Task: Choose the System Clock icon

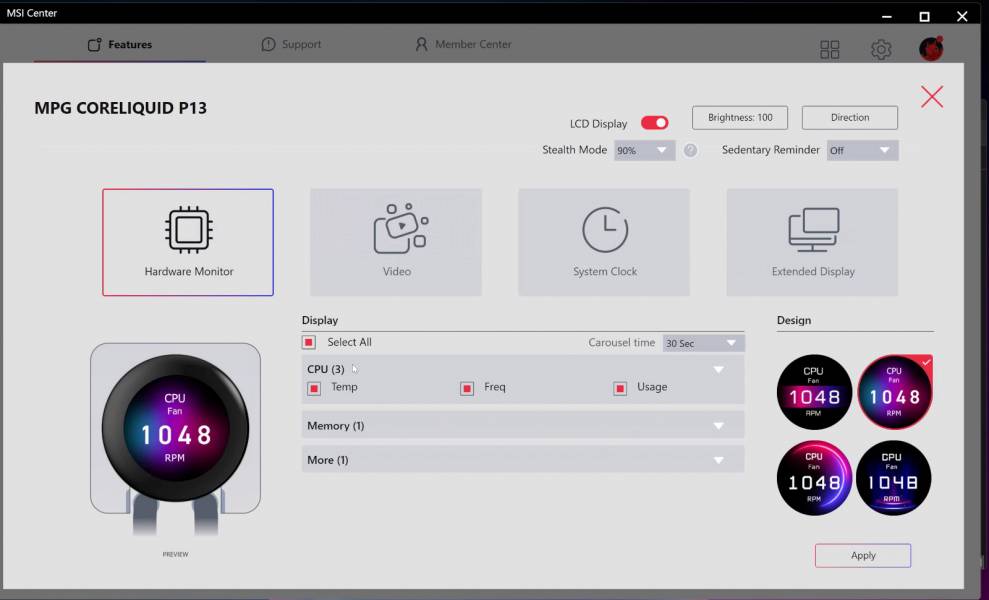Action: pos(605,230)
